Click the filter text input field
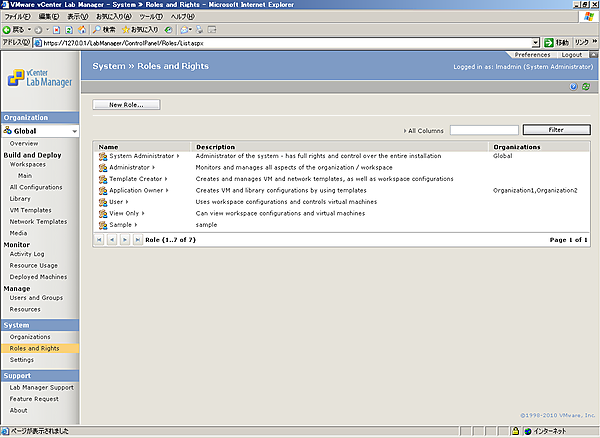This screenshot has width=600, height=438. [483, 130]
